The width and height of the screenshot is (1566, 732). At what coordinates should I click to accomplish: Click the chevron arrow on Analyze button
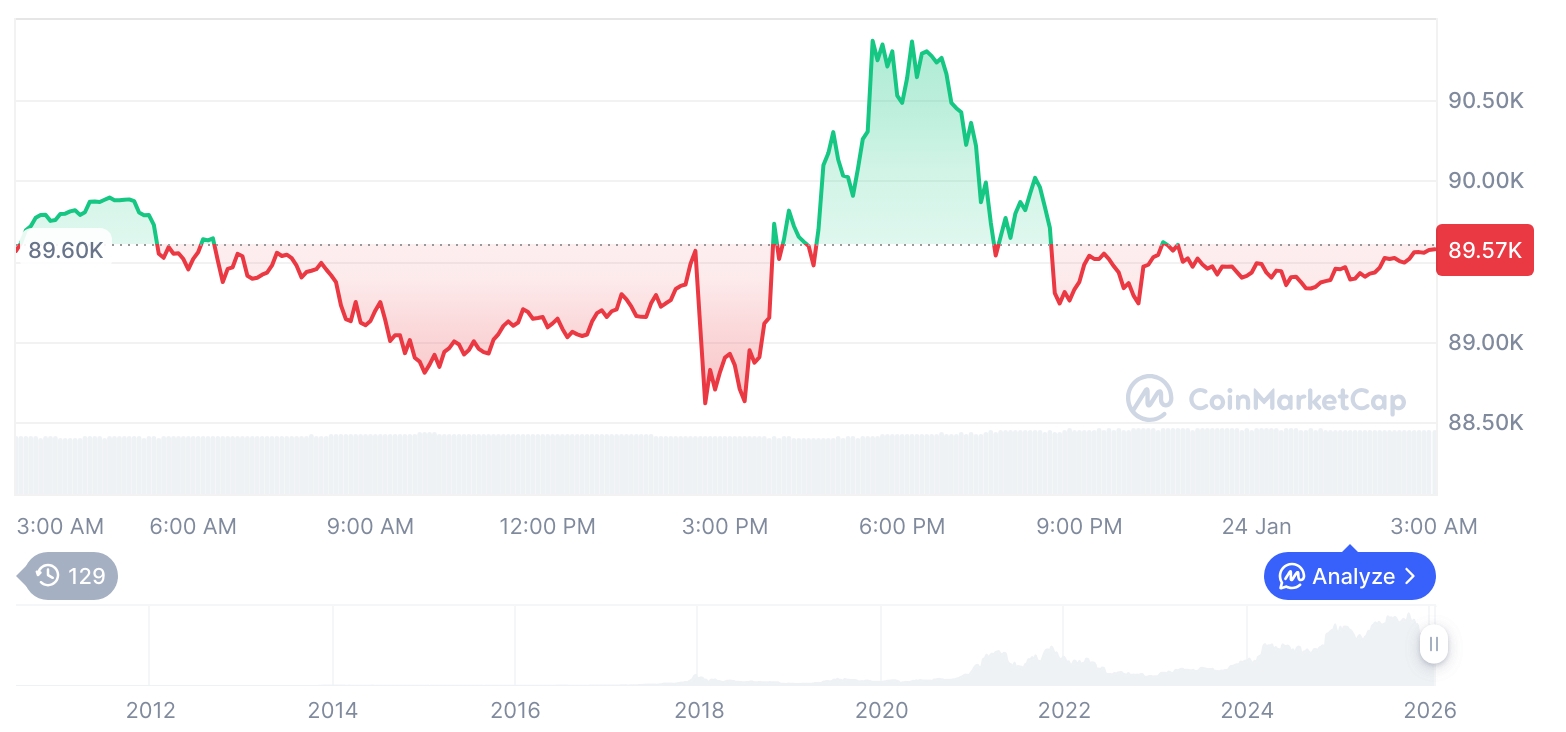[x=1411, y=576]
